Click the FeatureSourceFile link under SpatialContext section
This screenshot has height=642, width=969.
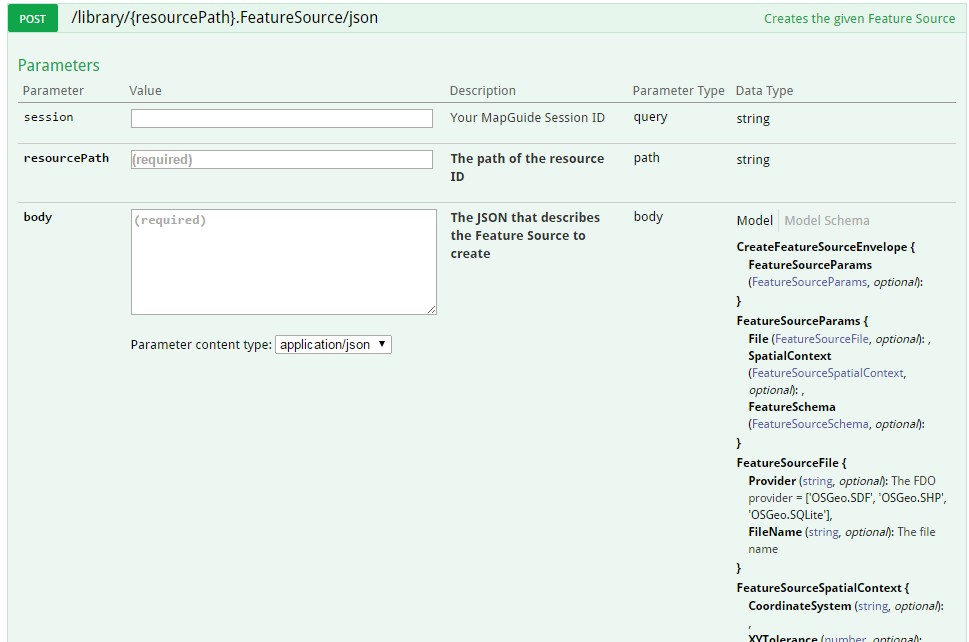click(821, 337)
